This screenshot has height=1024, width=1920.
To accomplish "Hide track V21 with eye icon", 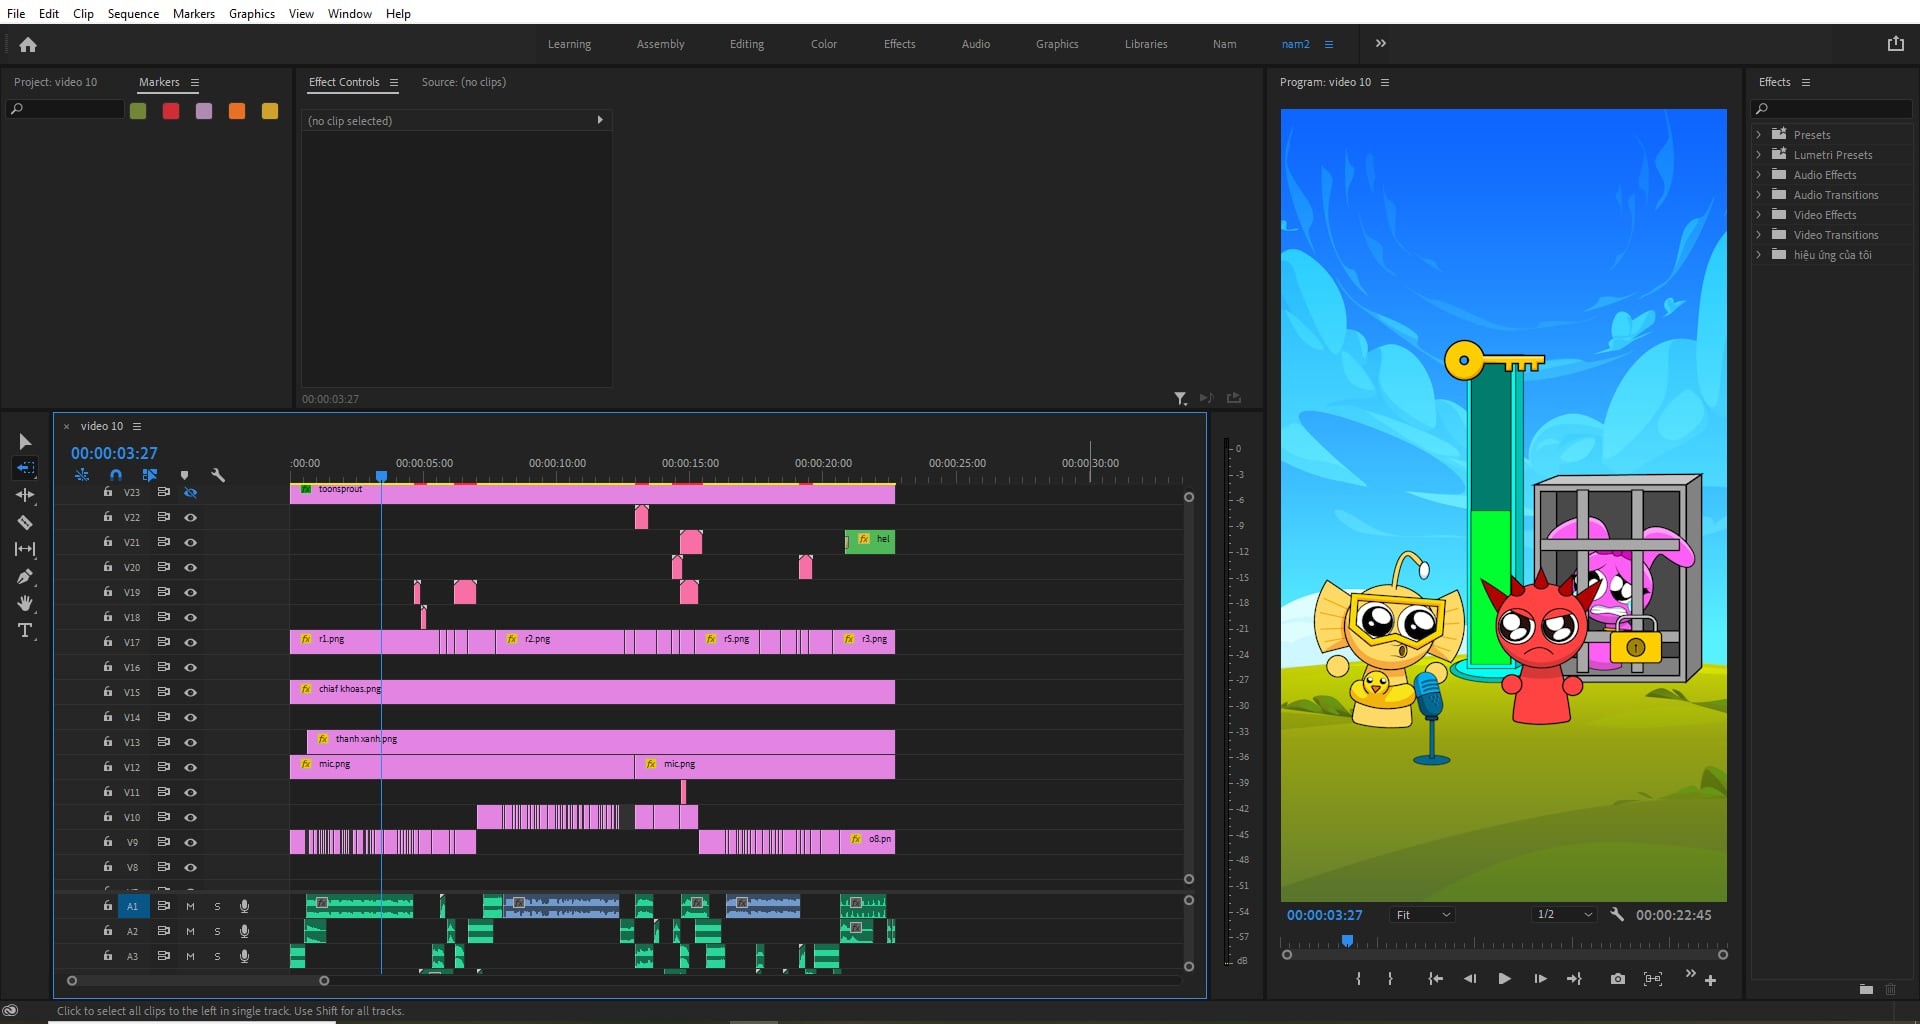I will pos(190,542).
